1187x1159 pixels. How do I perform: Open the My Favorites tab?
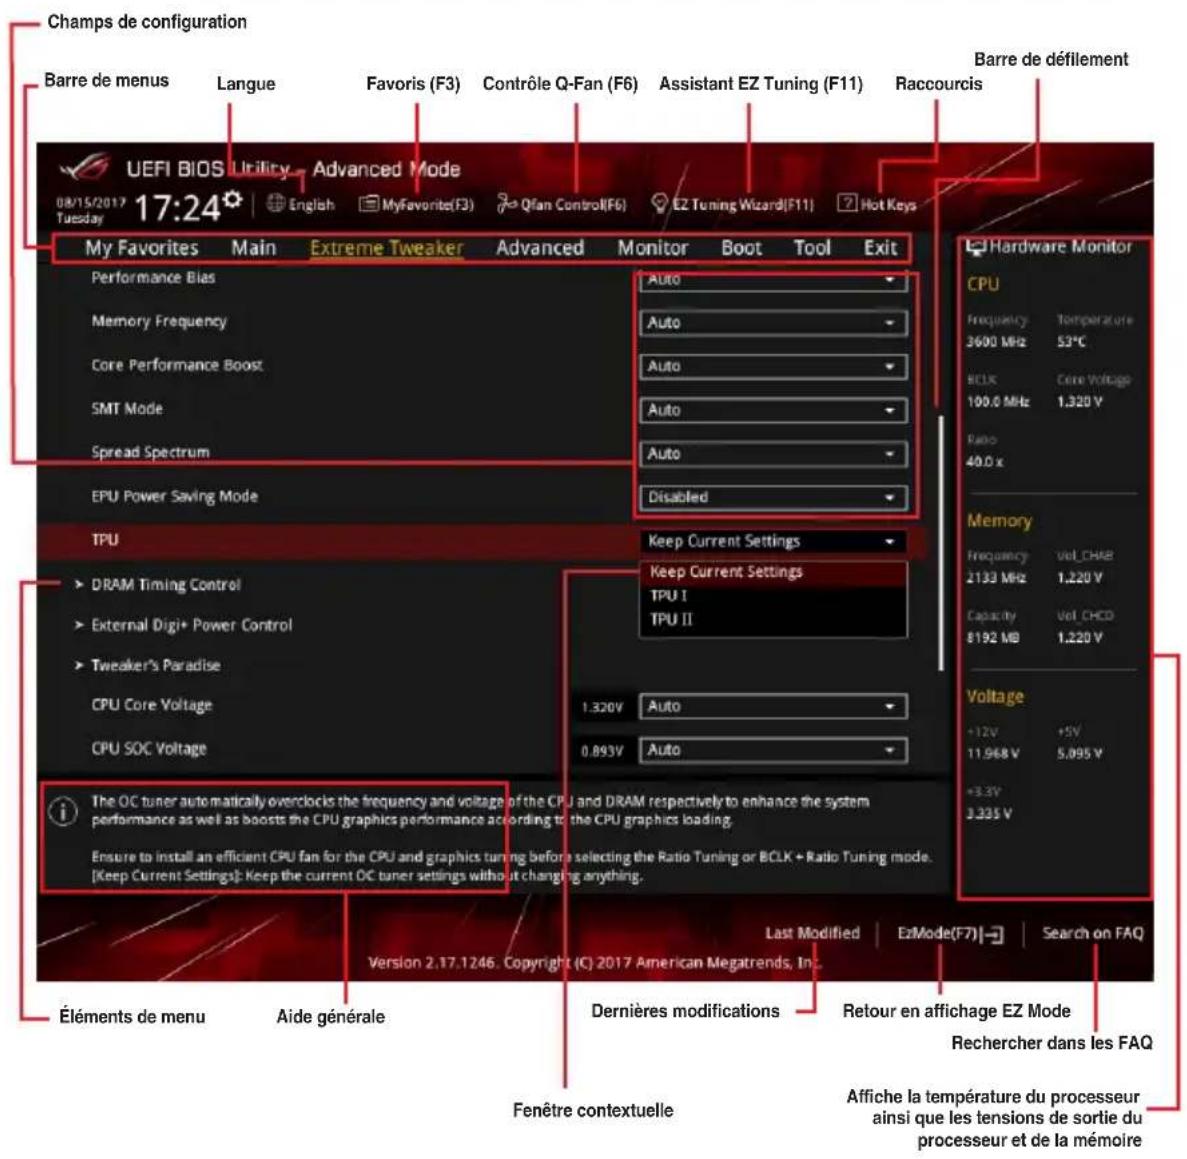coord(142,248)
